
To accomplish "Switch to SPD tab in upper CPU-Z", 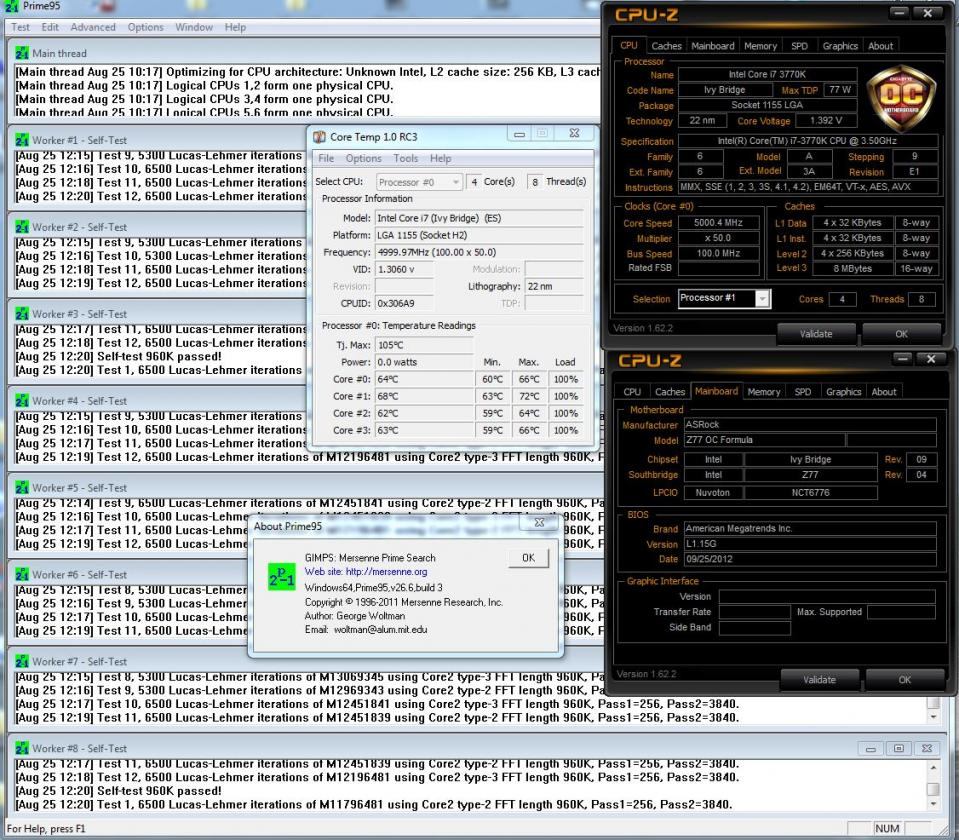I will click(799, 46).
